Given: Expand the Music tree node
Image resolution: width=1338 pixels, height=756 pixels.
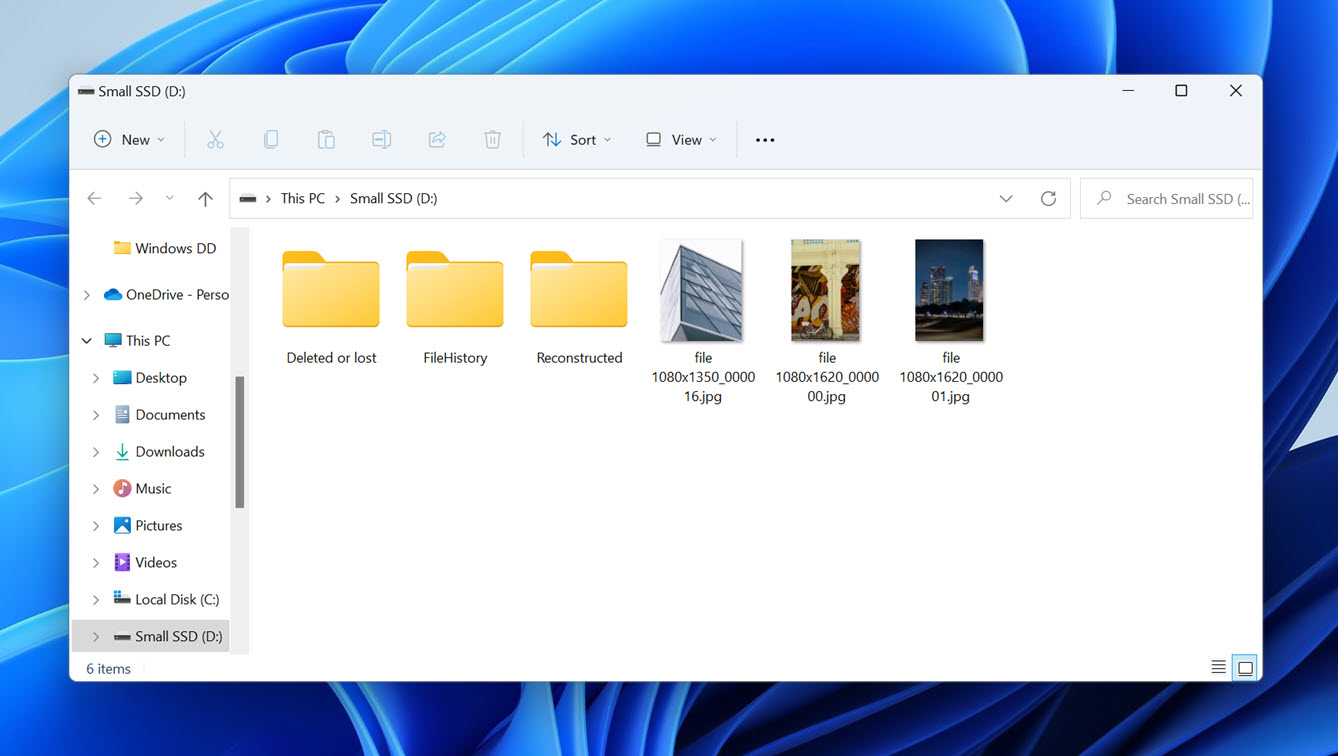Looking at the screenshot, I should (96, 489).
